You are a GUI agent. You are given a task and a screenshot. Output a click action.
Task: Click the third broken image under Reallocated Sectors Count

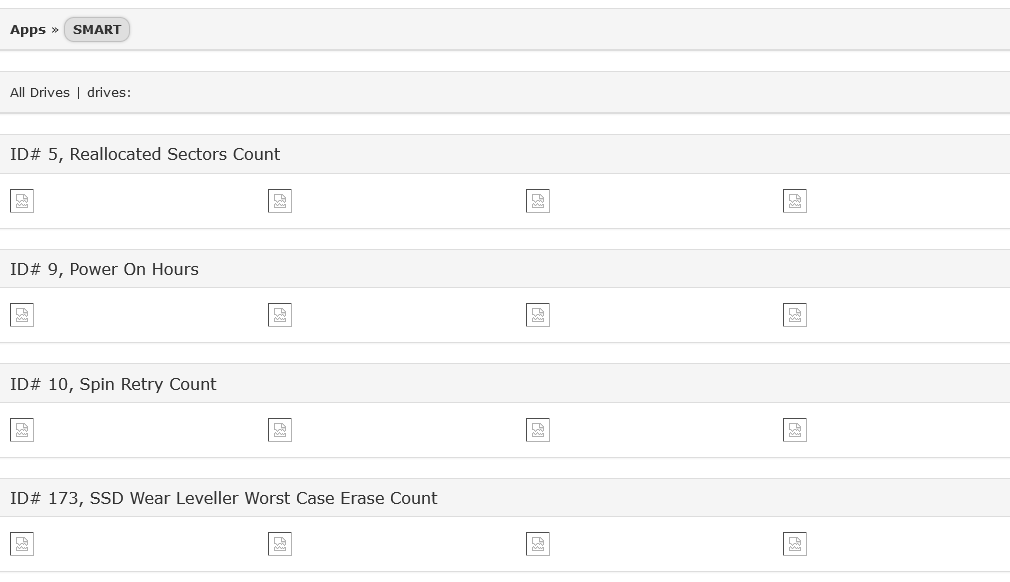pyautogui.click(x=538, y=201)
